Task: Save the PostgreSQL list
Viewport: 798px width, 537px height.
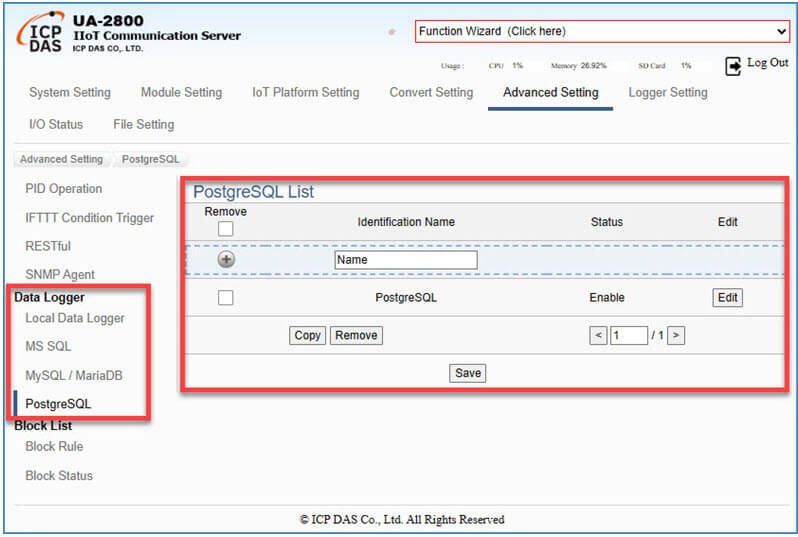Action: 468,373
